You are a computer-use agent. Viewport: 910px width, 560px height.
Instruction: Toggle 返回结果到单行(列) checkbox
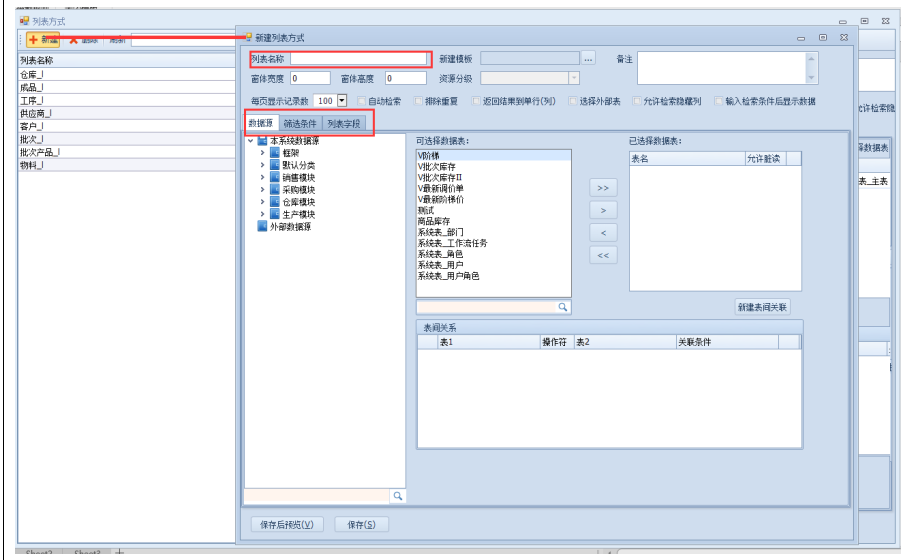476,101
